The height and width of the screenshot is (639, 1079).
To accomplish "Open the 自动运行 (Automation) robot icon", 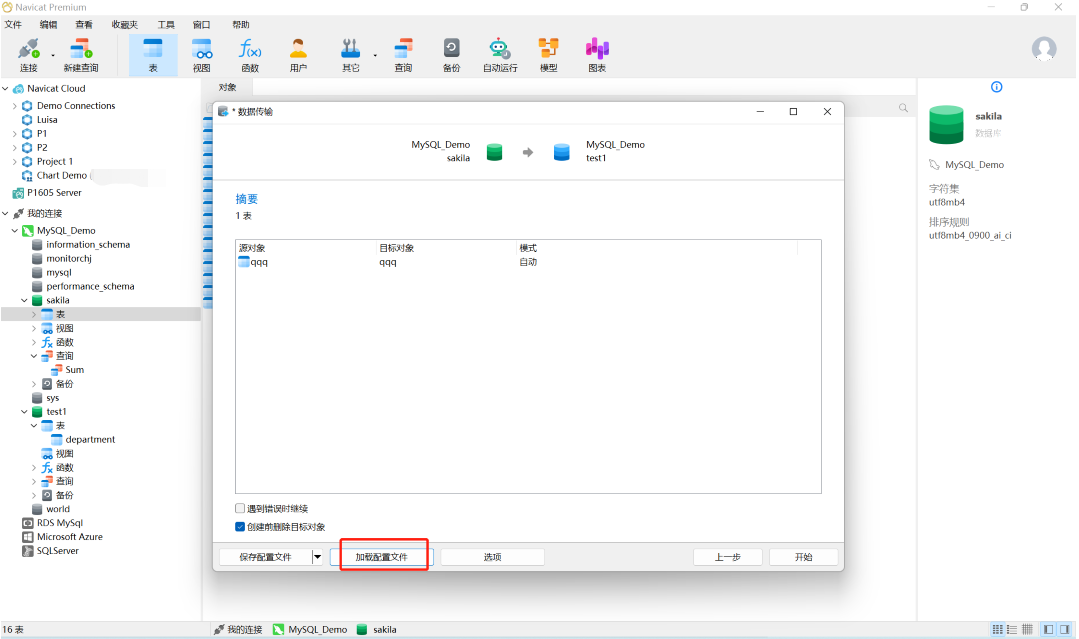I will tap(500, 54).
